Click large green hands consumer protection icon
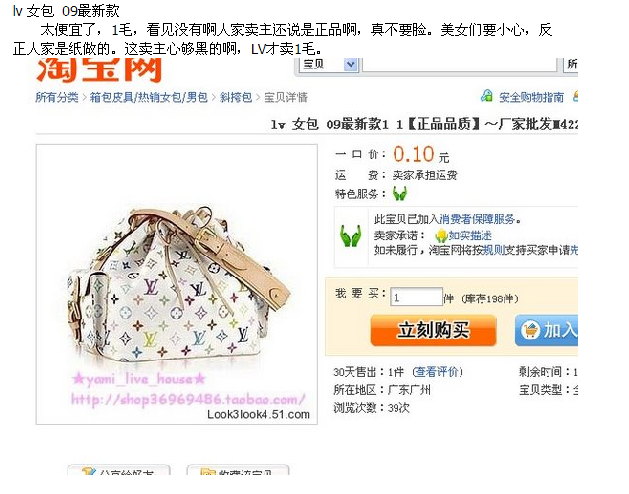Screen dimensions: 629x494 tap(350, 236)
